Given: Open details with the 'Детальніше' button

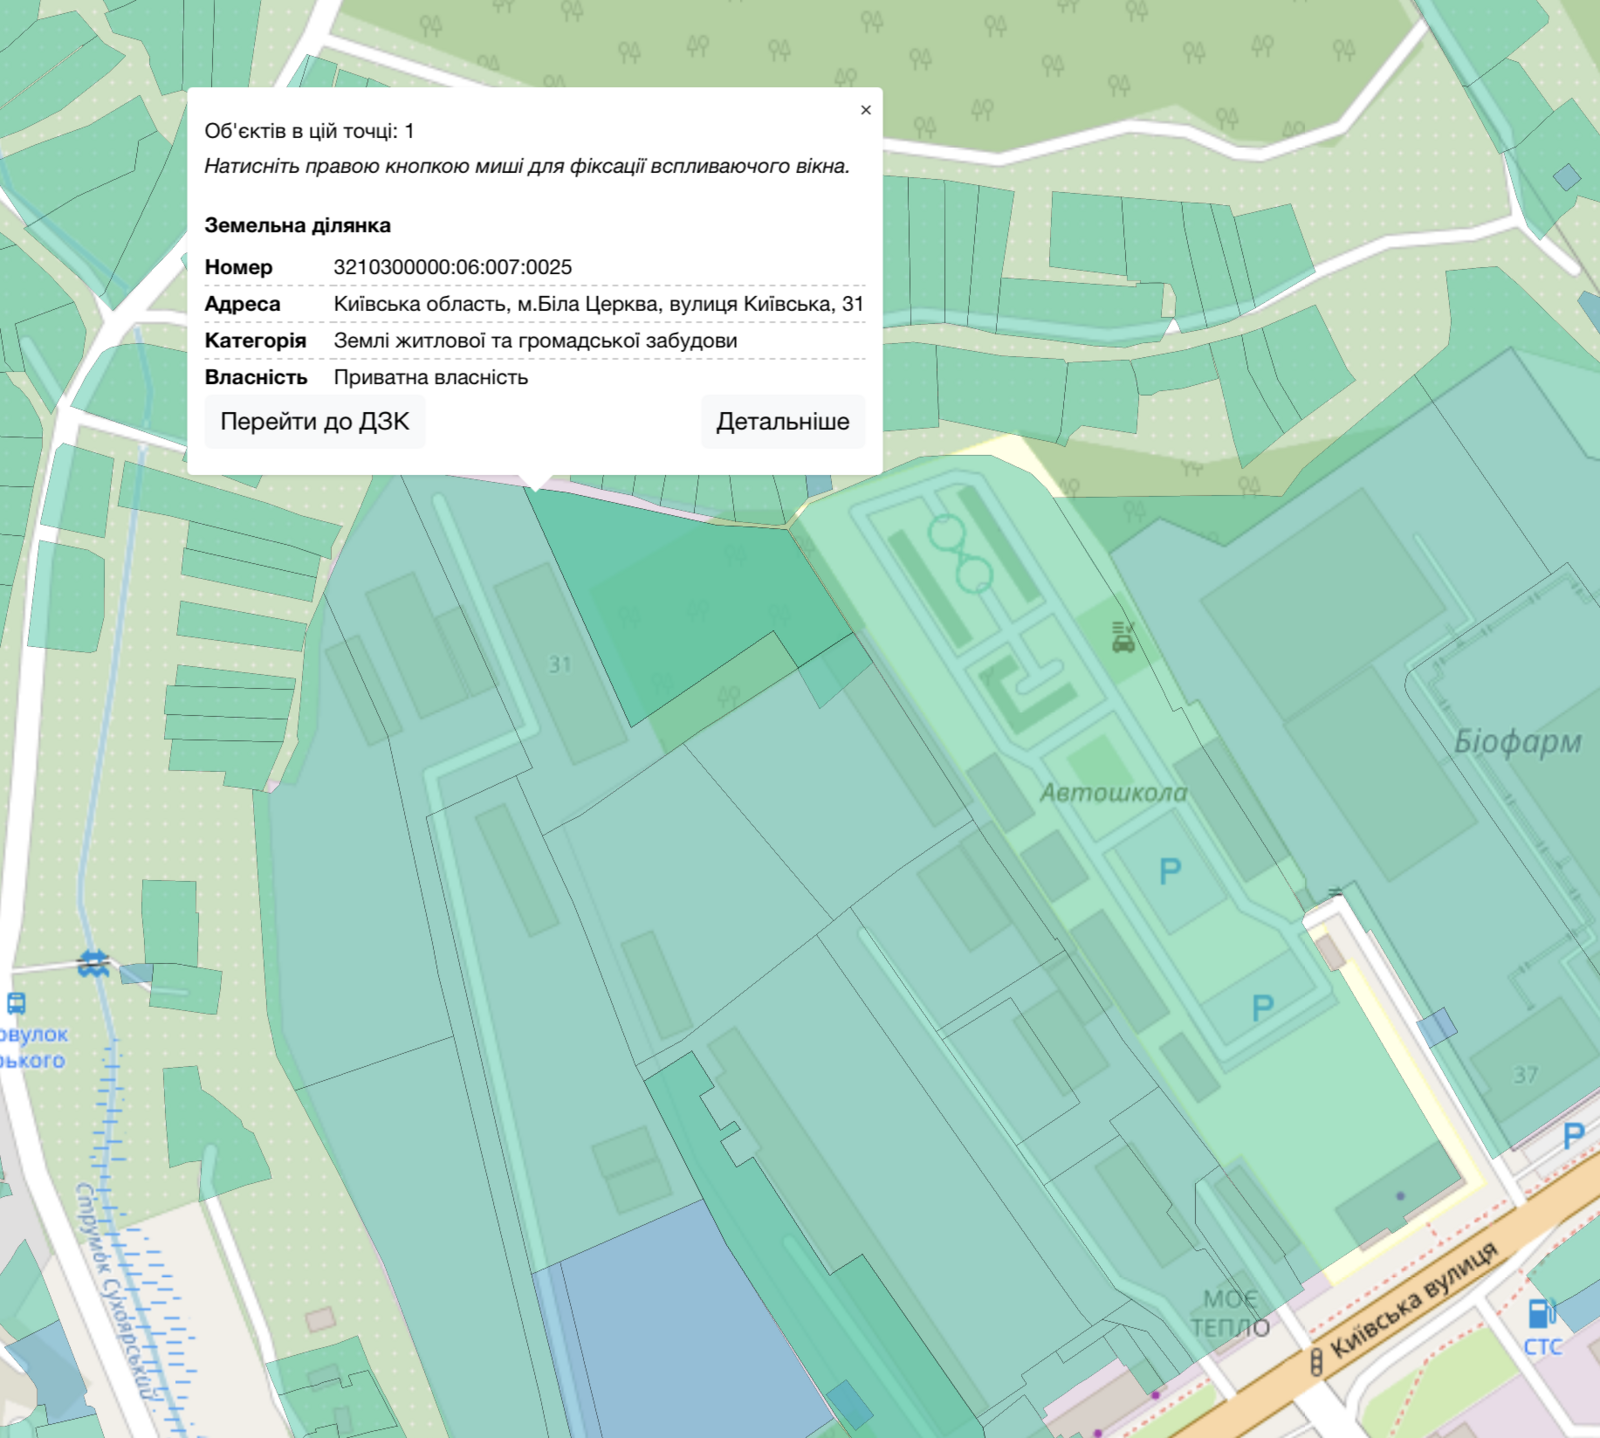Looking at the screenshot, I should pyautogui.click(x=782, y=422).
